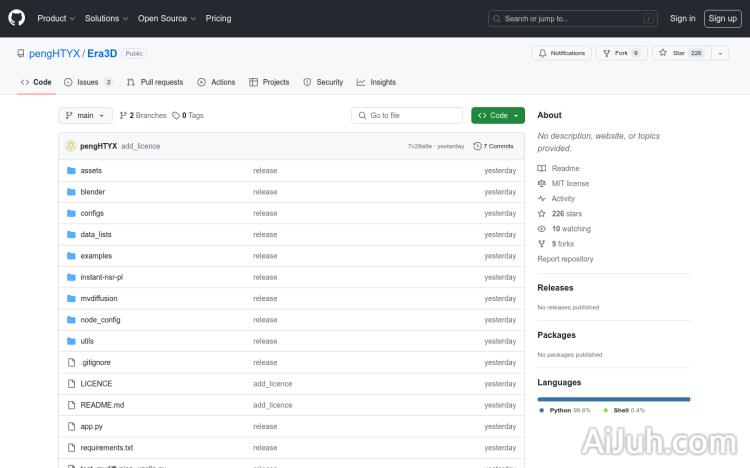Open the Product menu
Viewport: 750px width, 468px height.
(55, 18)
